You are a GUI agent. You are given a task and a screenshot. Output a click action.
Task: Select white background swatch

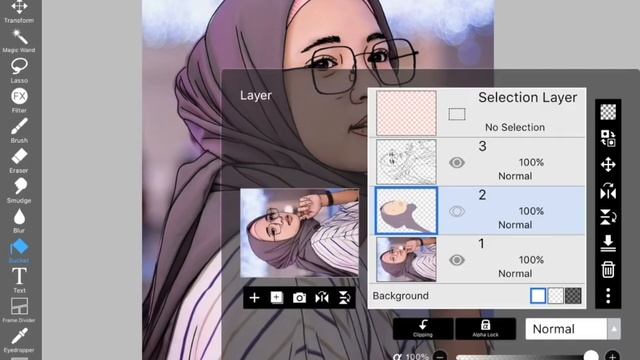538,296
